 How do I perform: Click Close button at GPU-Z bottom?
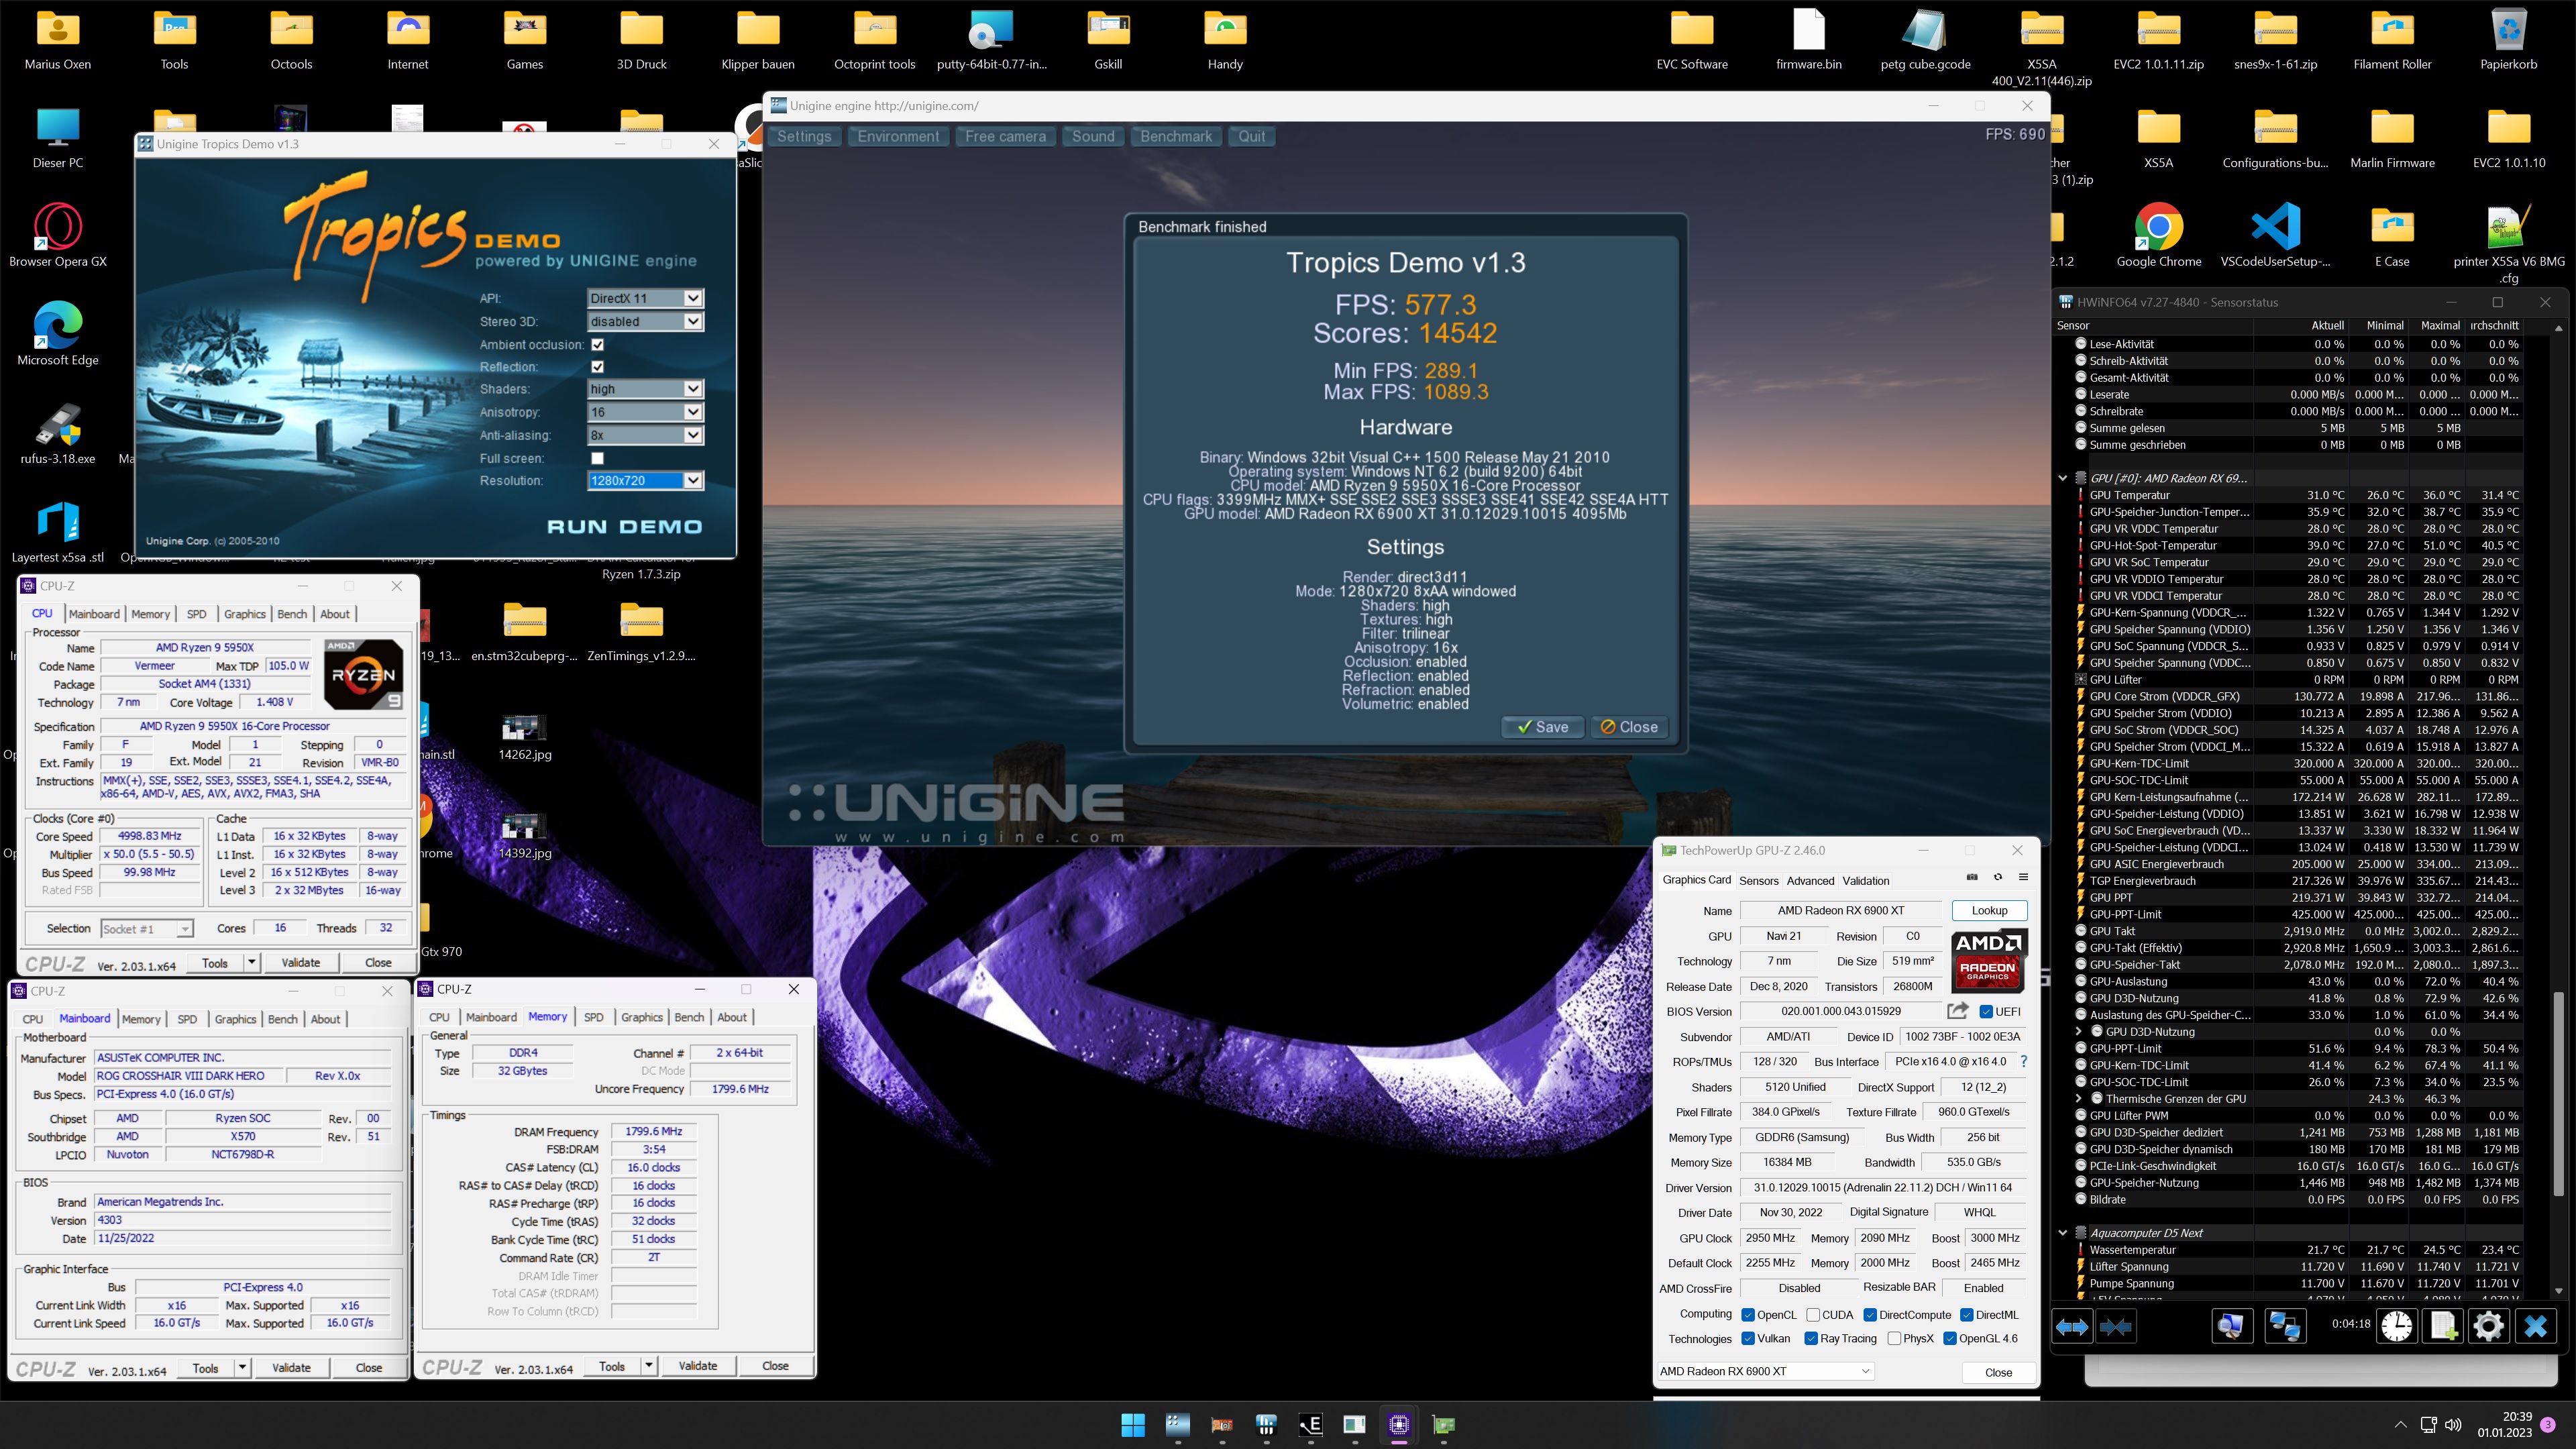(x=1998, y=1372)
